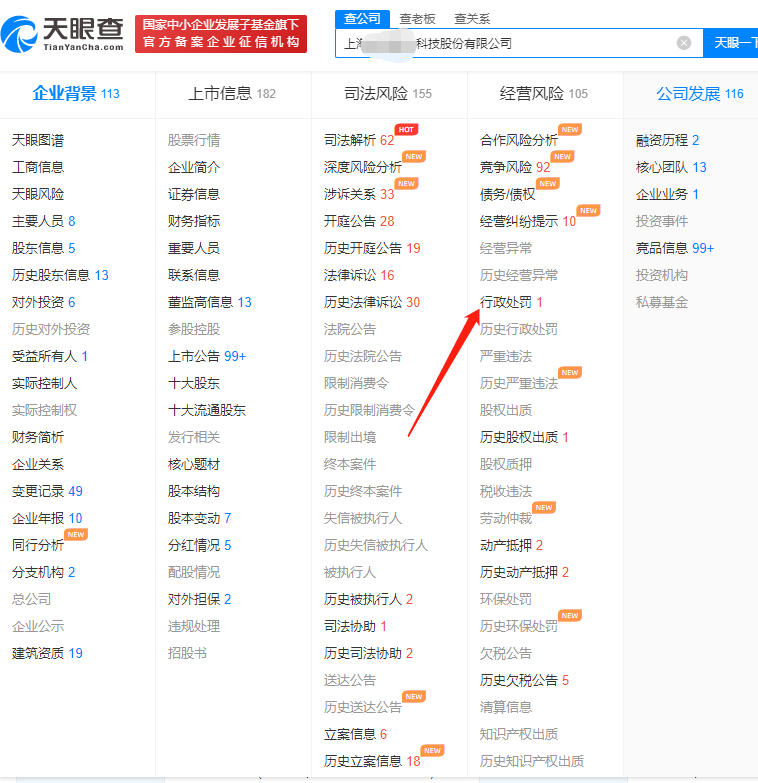This screenshot has height=783, width=758.
Task: Open 竞品信息 under company development
Action: [x=662, y=248]
